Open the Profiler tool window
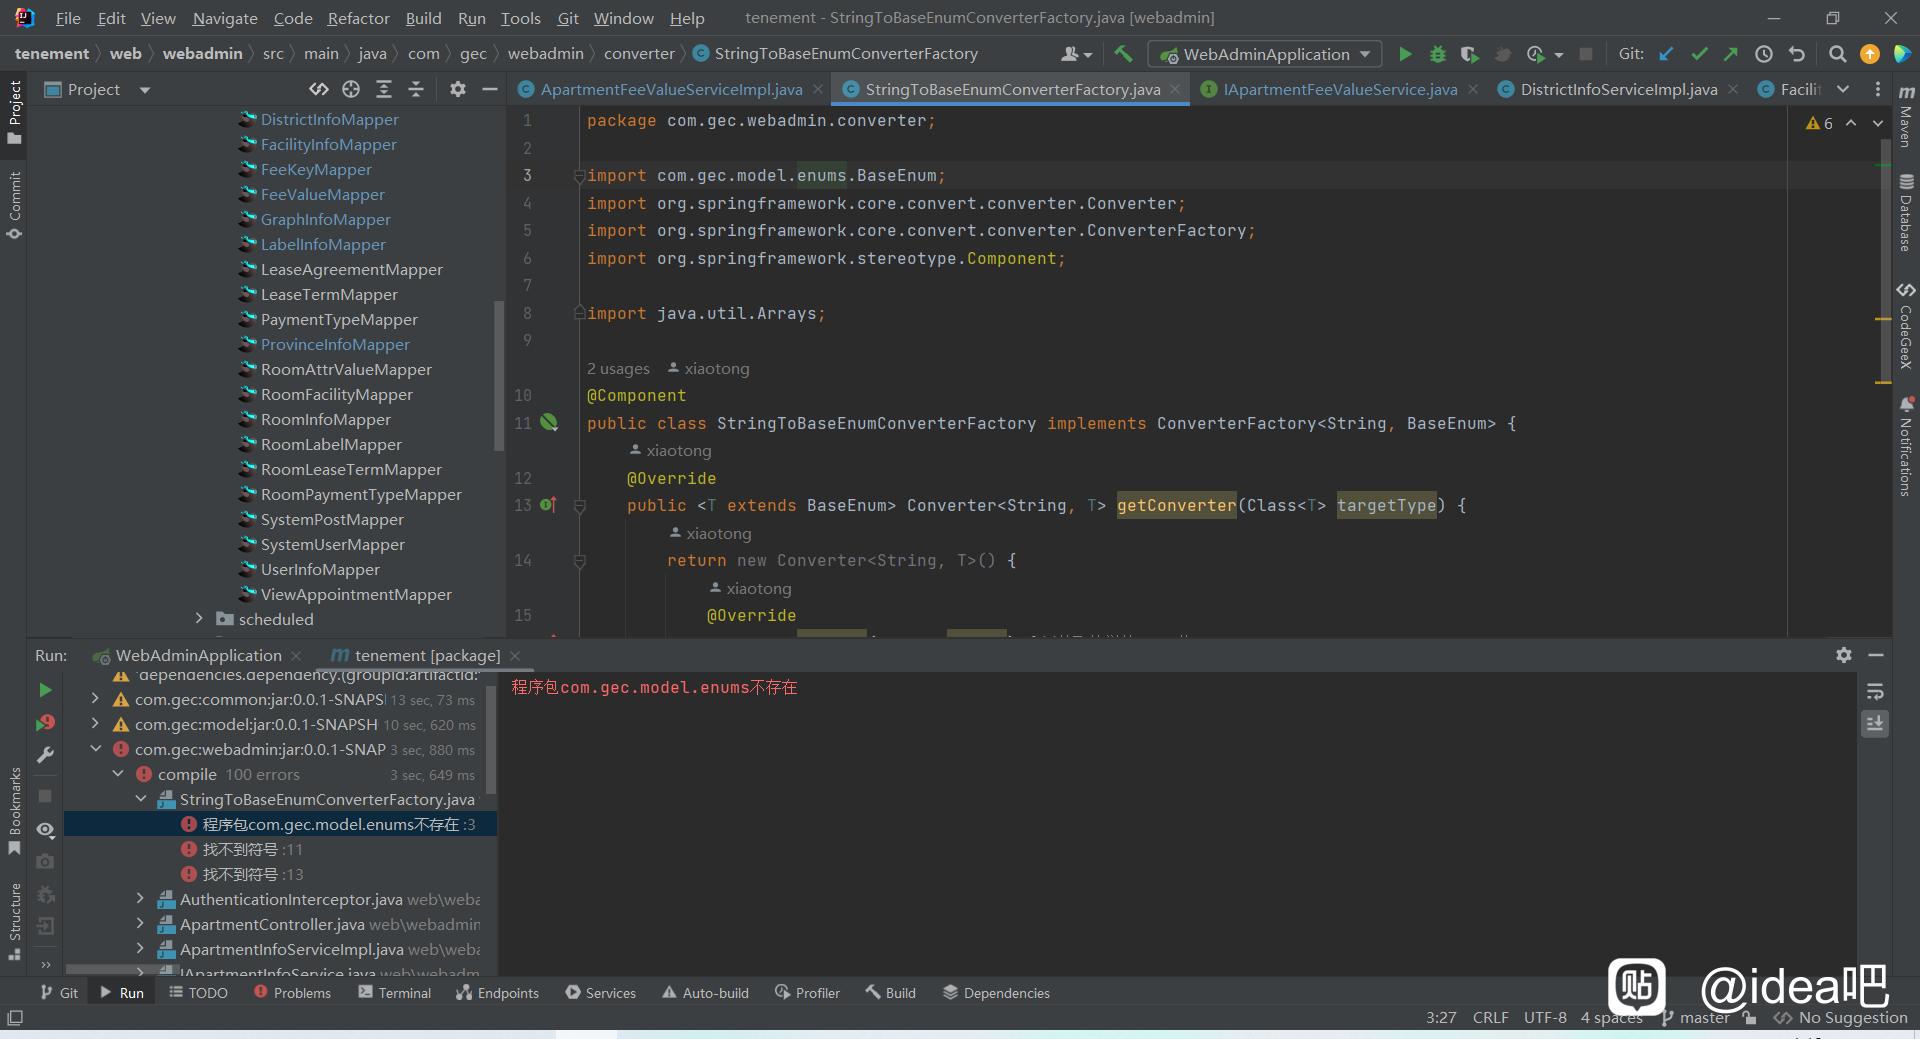1920x1039 pixels. point(807,993)
